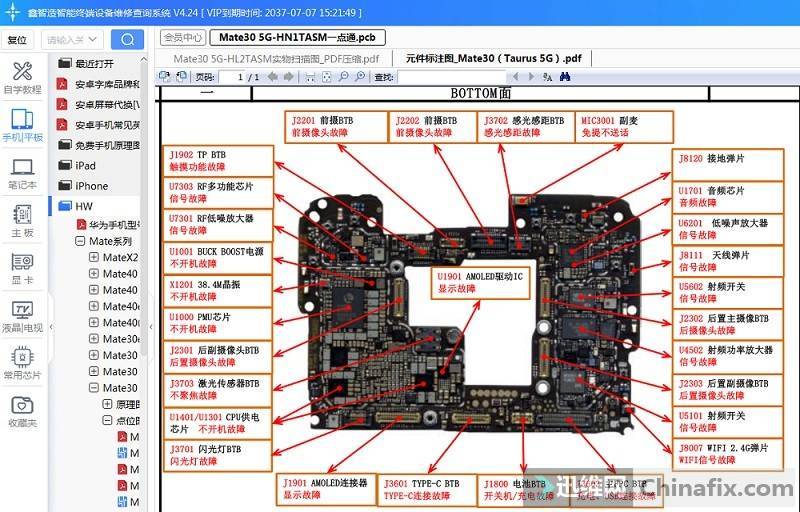Switch to Mate30 5G-HN1TASM一点通.pcb tab

tap(298, 38)
